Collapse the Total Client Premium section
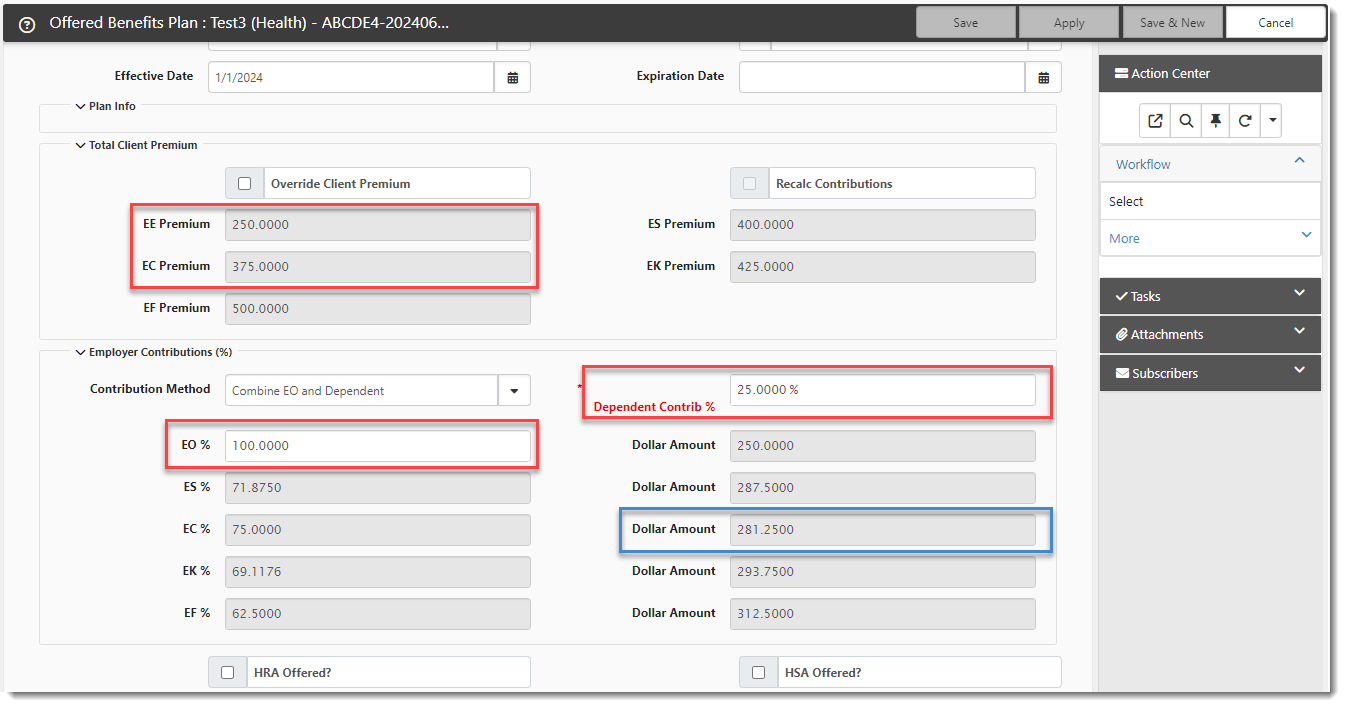The width and height of the screenshot is (1345, 707). tap(81, 145)
